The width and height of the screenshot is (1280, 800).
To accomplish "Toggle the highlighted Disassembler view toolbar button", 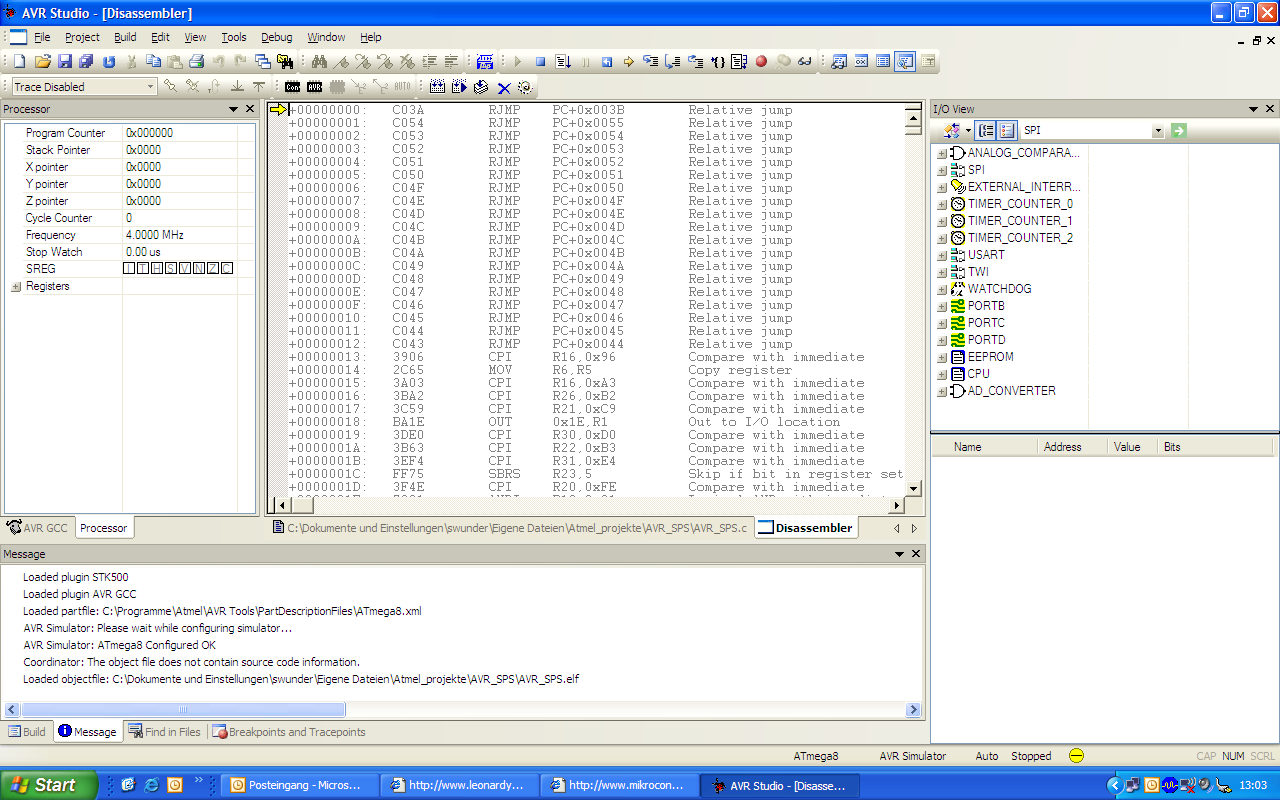I will pos(905,61).
